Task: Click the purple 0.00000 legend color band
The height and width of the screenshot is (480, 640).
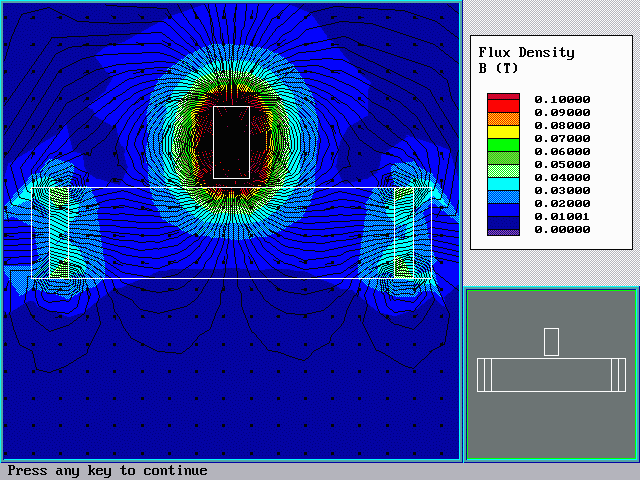Action: [503, 233]
